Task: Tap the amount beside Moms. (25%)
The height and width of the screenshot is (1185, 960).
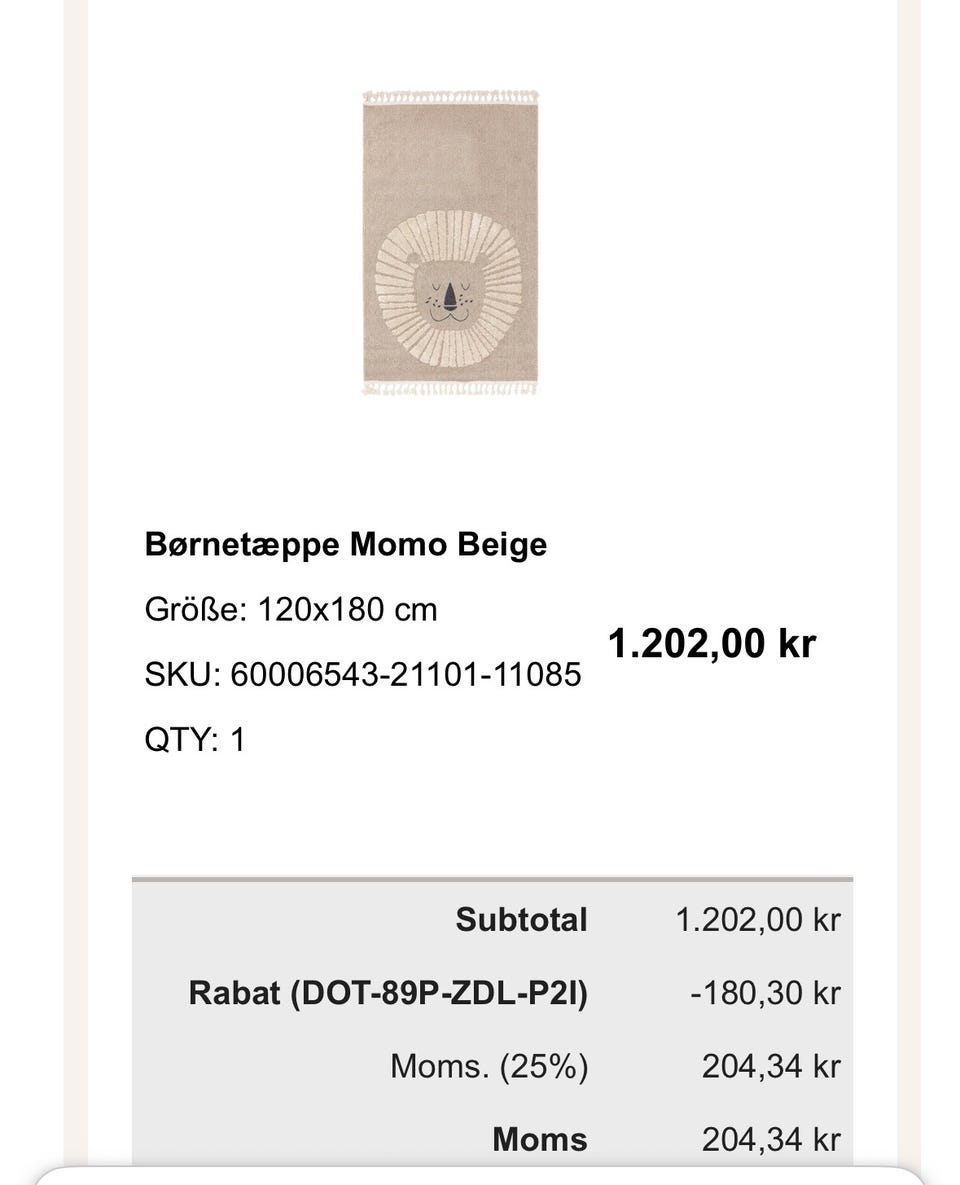Action: click(x=771, y=1066)
